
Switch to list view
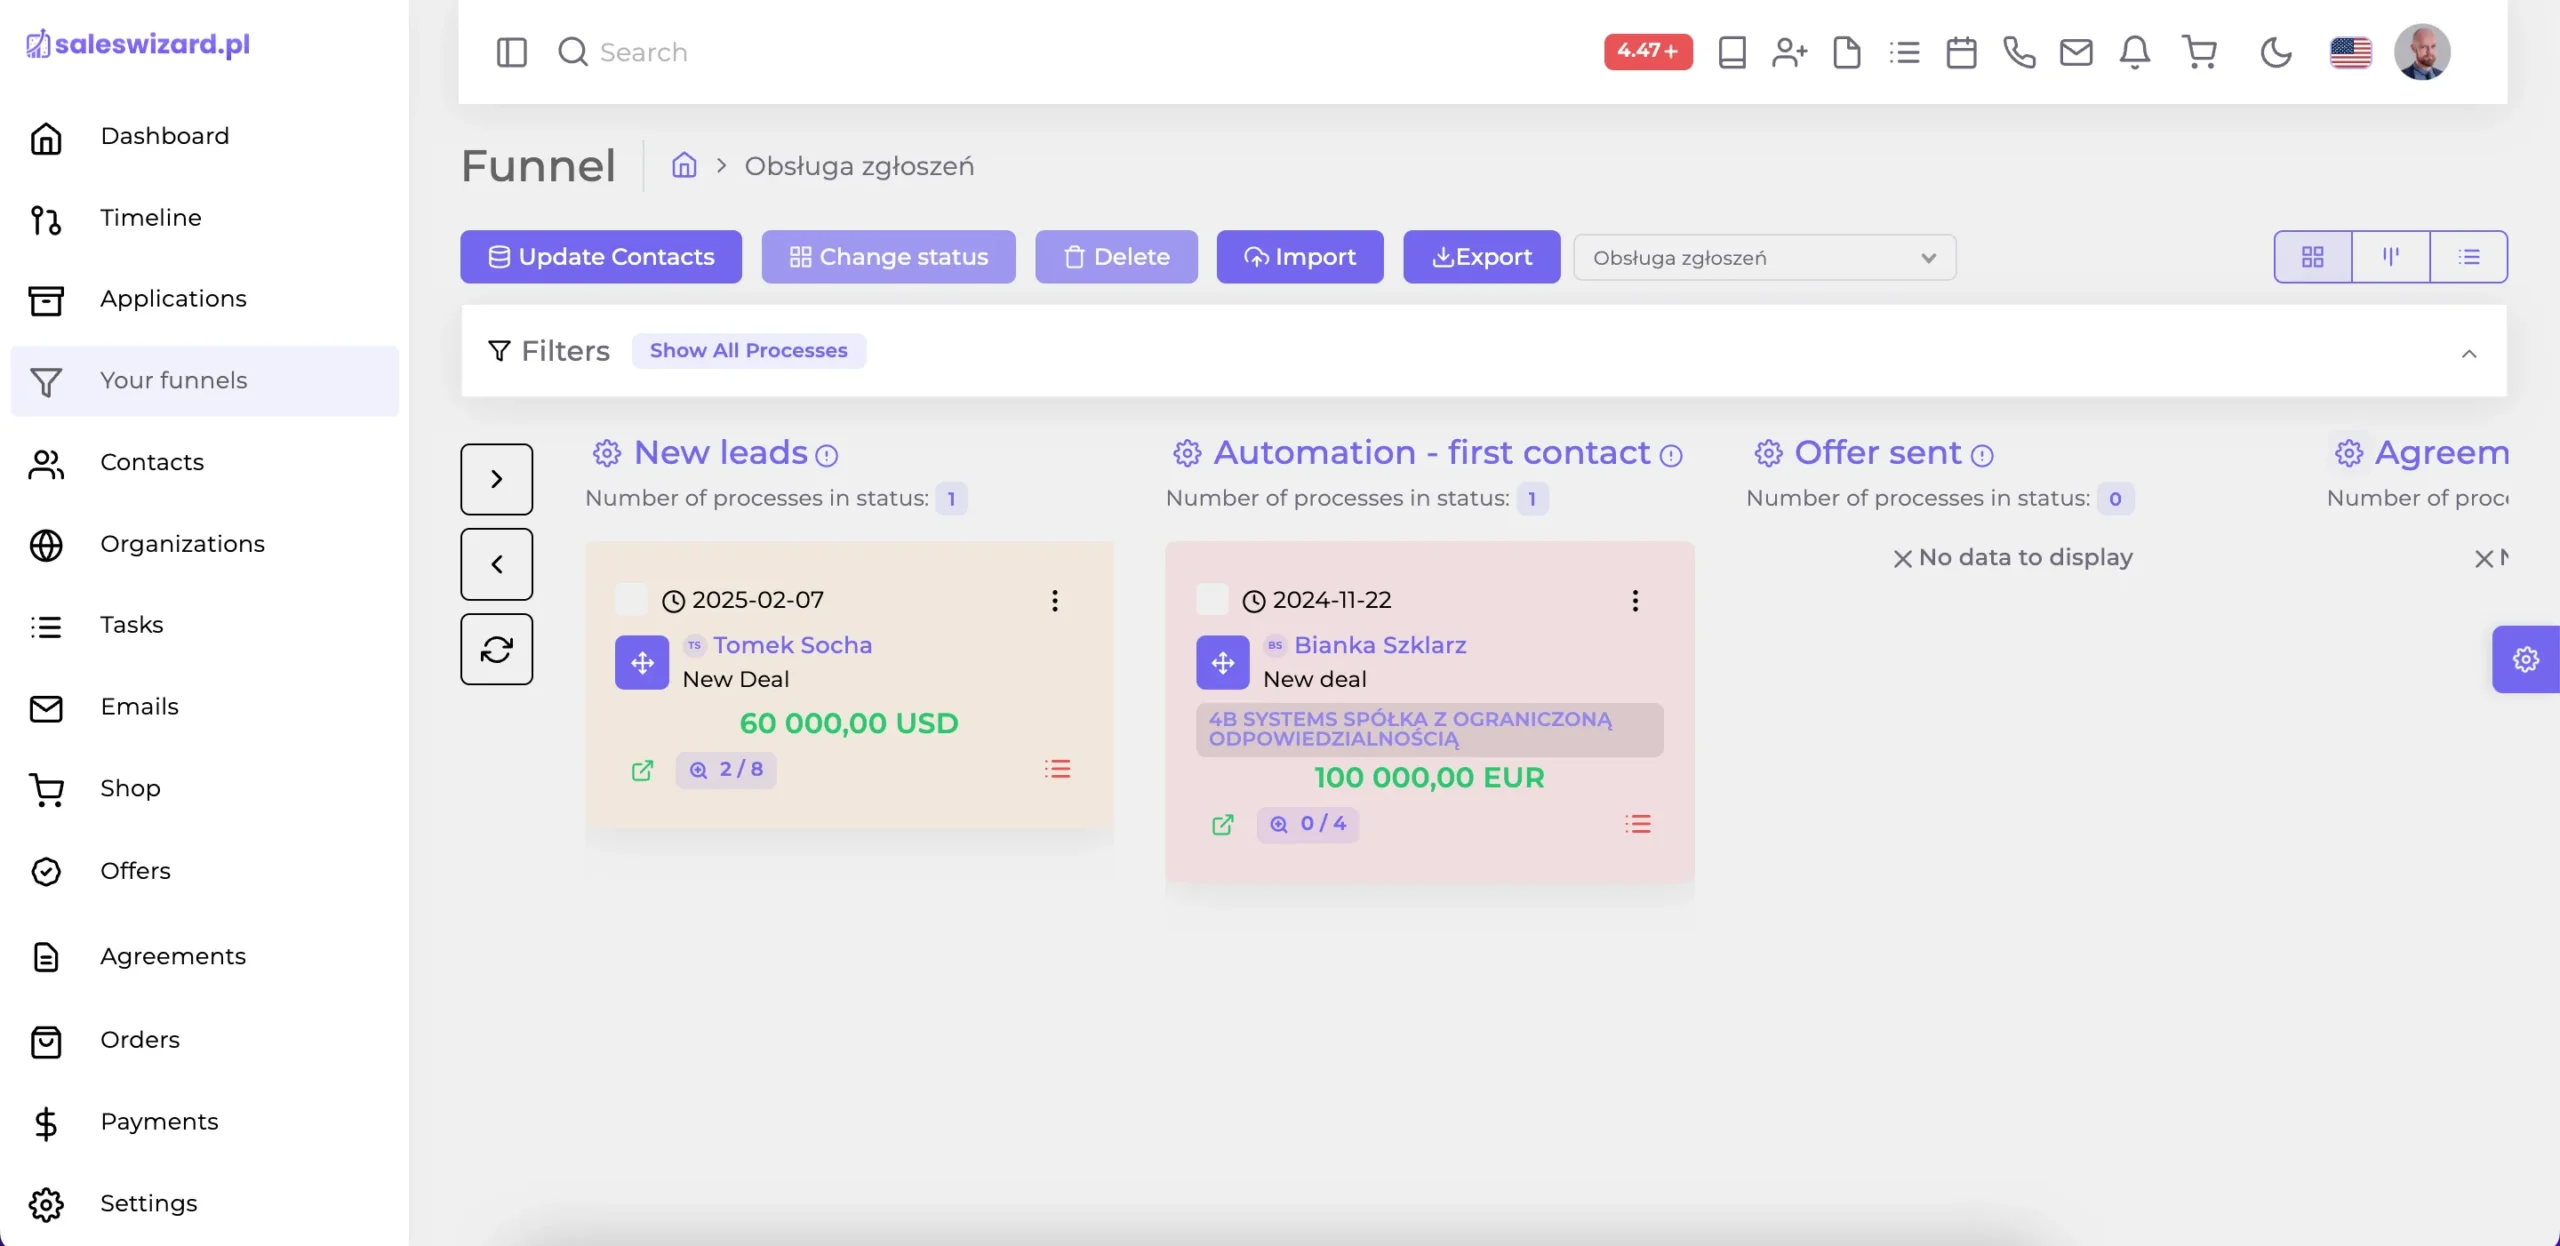(2469, 257)
